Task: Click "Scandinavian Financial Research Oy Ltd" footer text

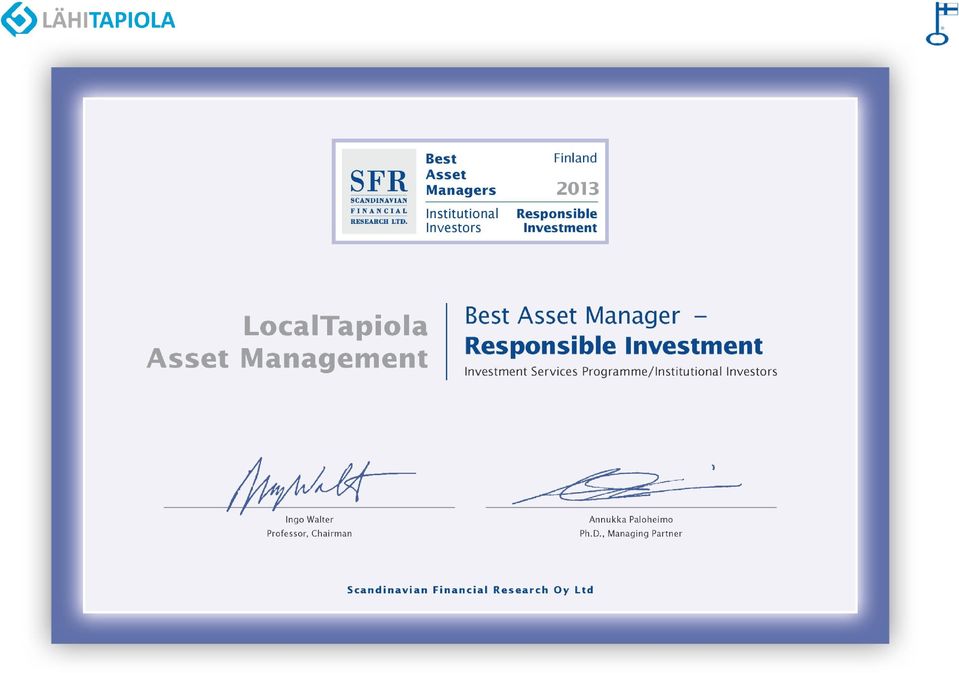Action: click(470, 590)
